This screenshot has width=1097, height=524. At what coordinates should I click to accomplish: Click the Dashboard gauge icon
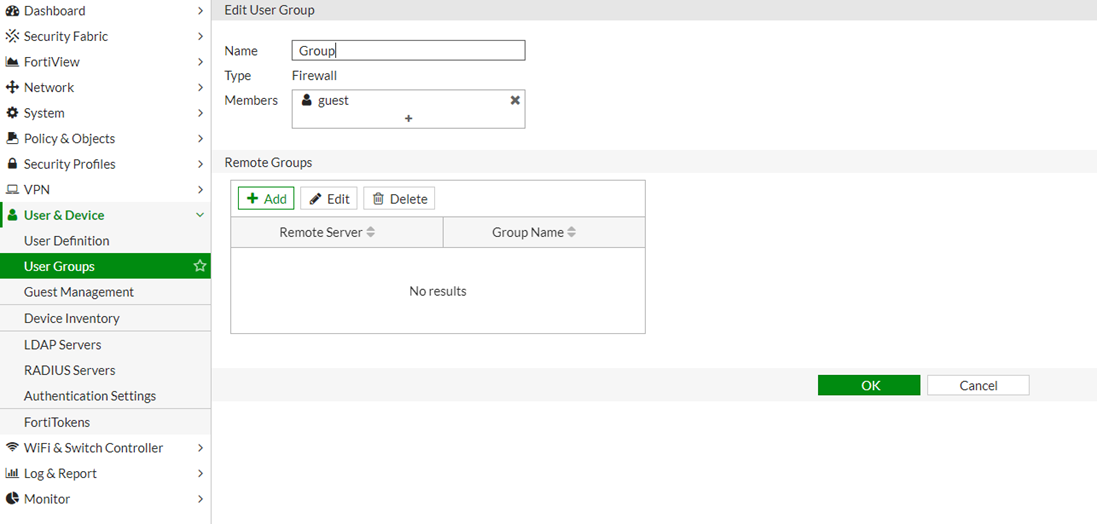(13, 11)
